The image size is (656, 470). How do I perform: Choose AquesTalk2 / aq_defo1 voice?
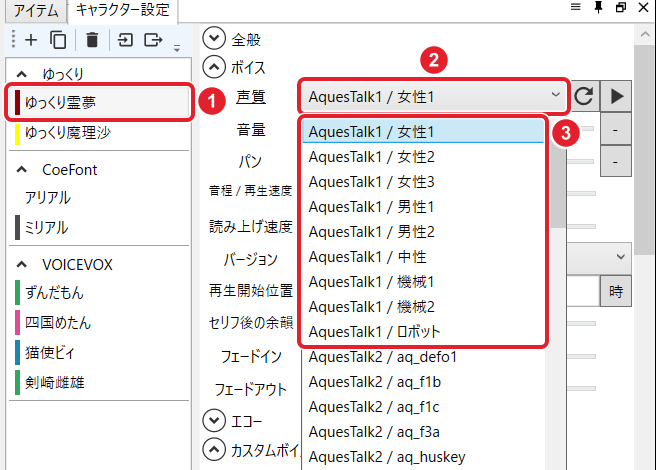[x=423, y=357]
